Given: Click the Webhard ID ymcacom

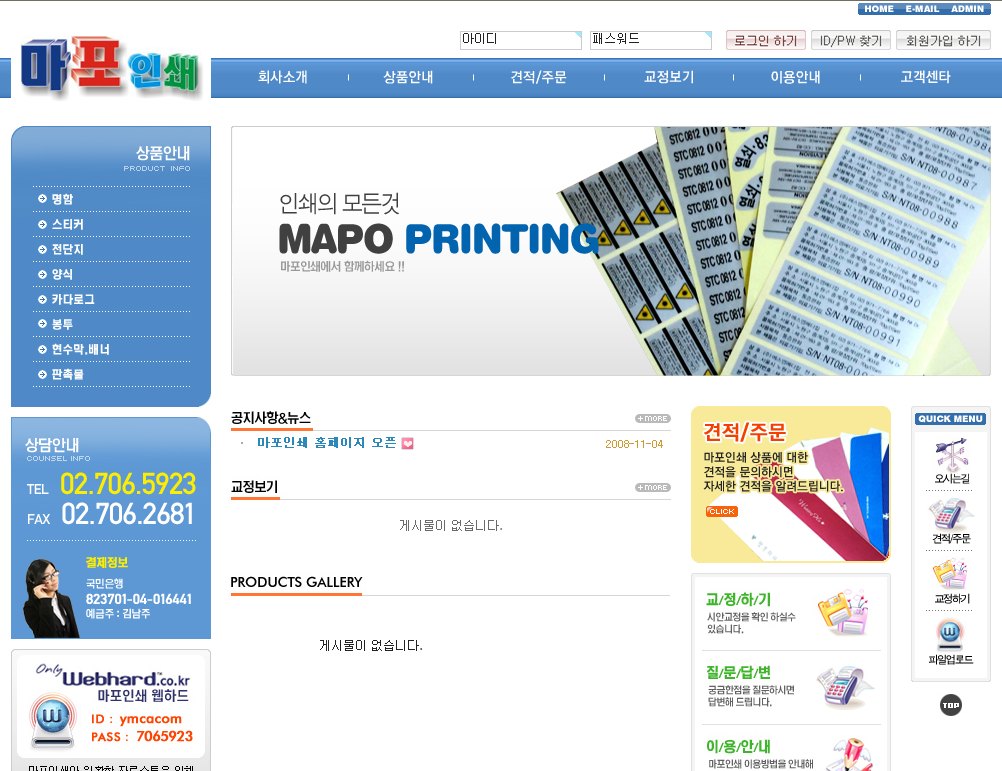Looking at the screenshot, I should point(151,719).
